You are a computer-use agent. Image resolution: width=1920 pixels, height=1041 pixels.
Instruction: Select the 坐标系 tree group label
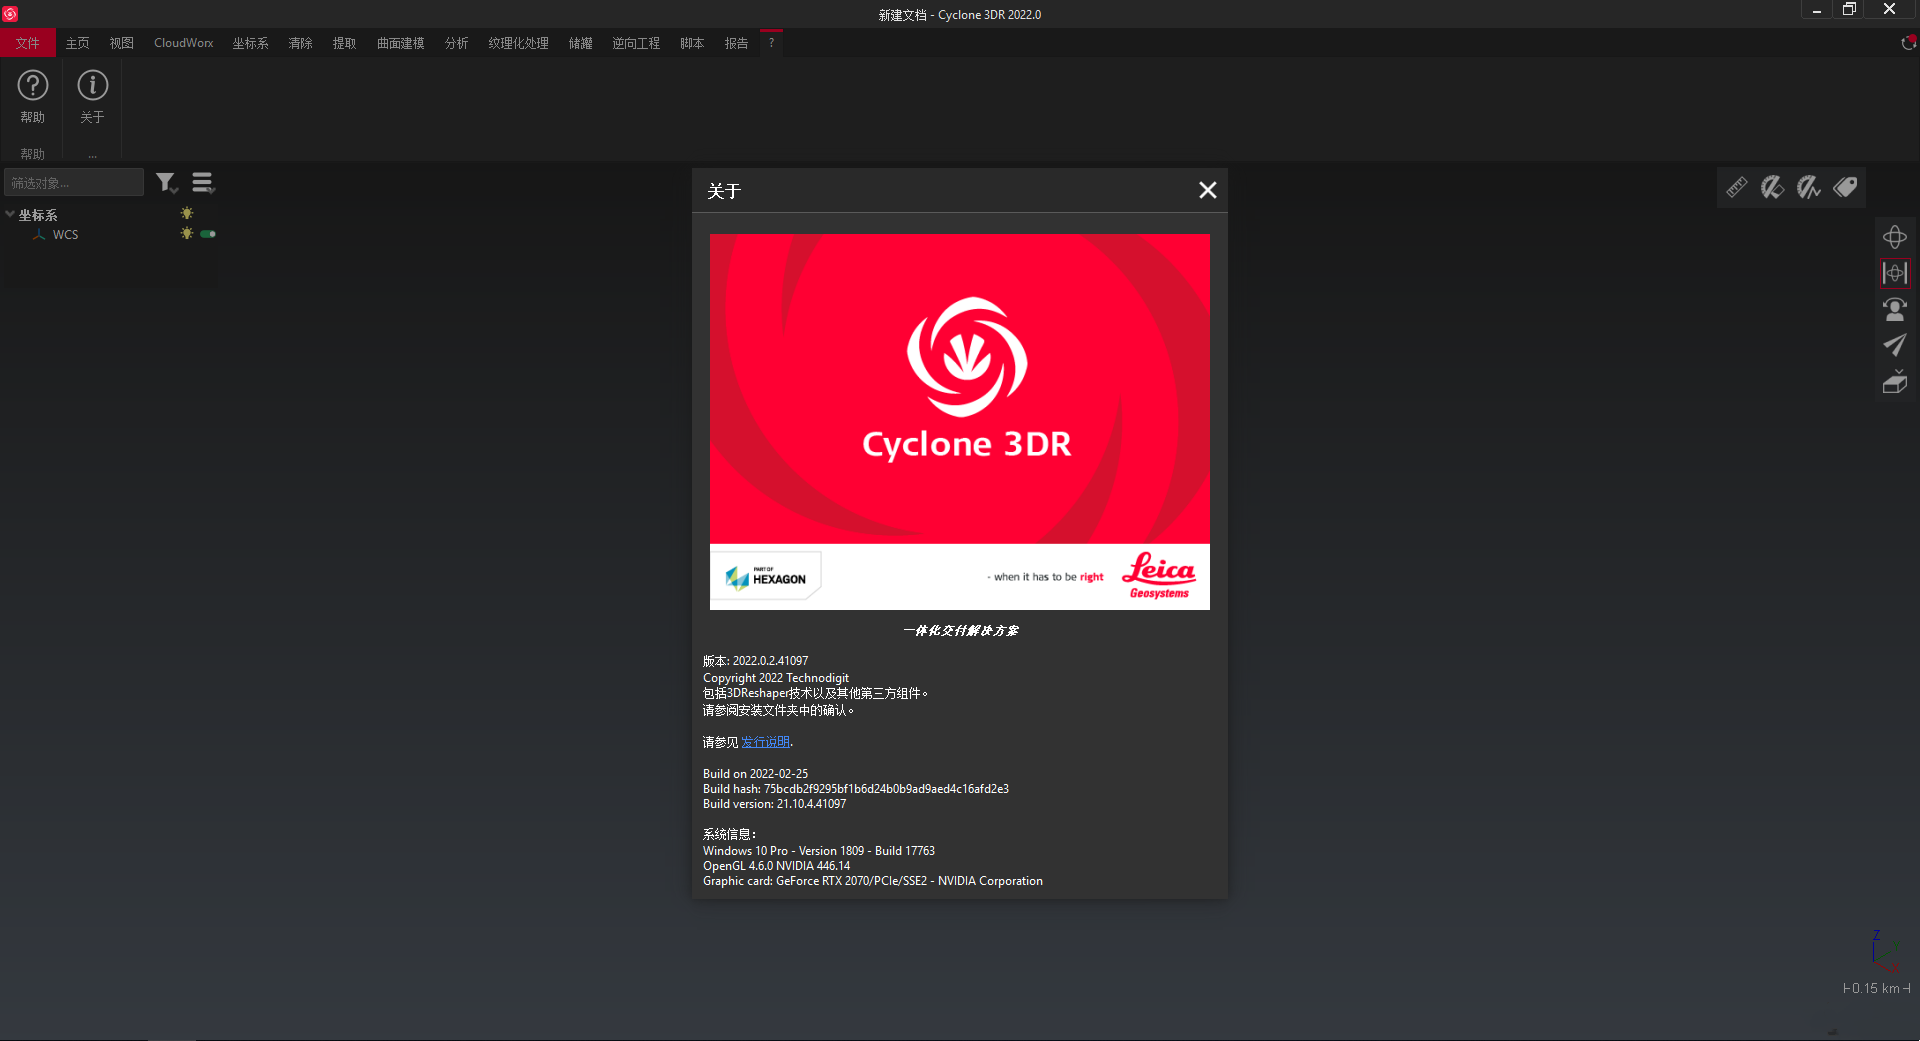38,215
